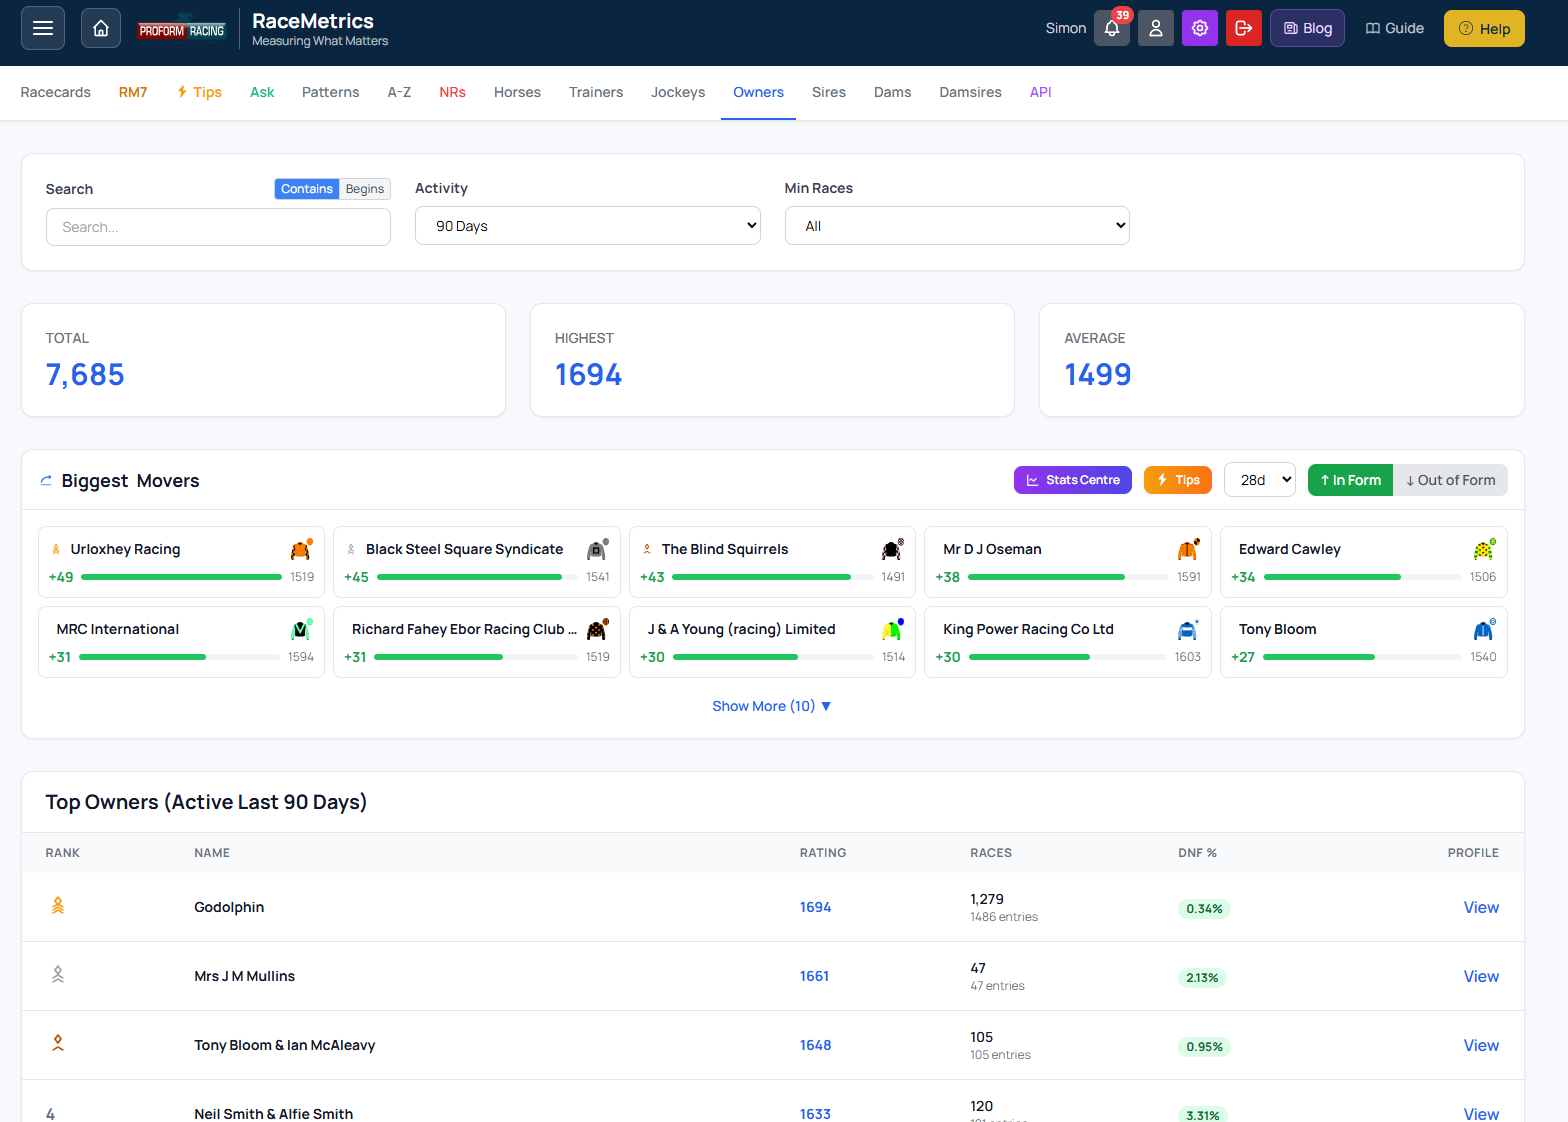
Task: Click small rank icon beside Urloxhey Racing
Action: [56, 549]
